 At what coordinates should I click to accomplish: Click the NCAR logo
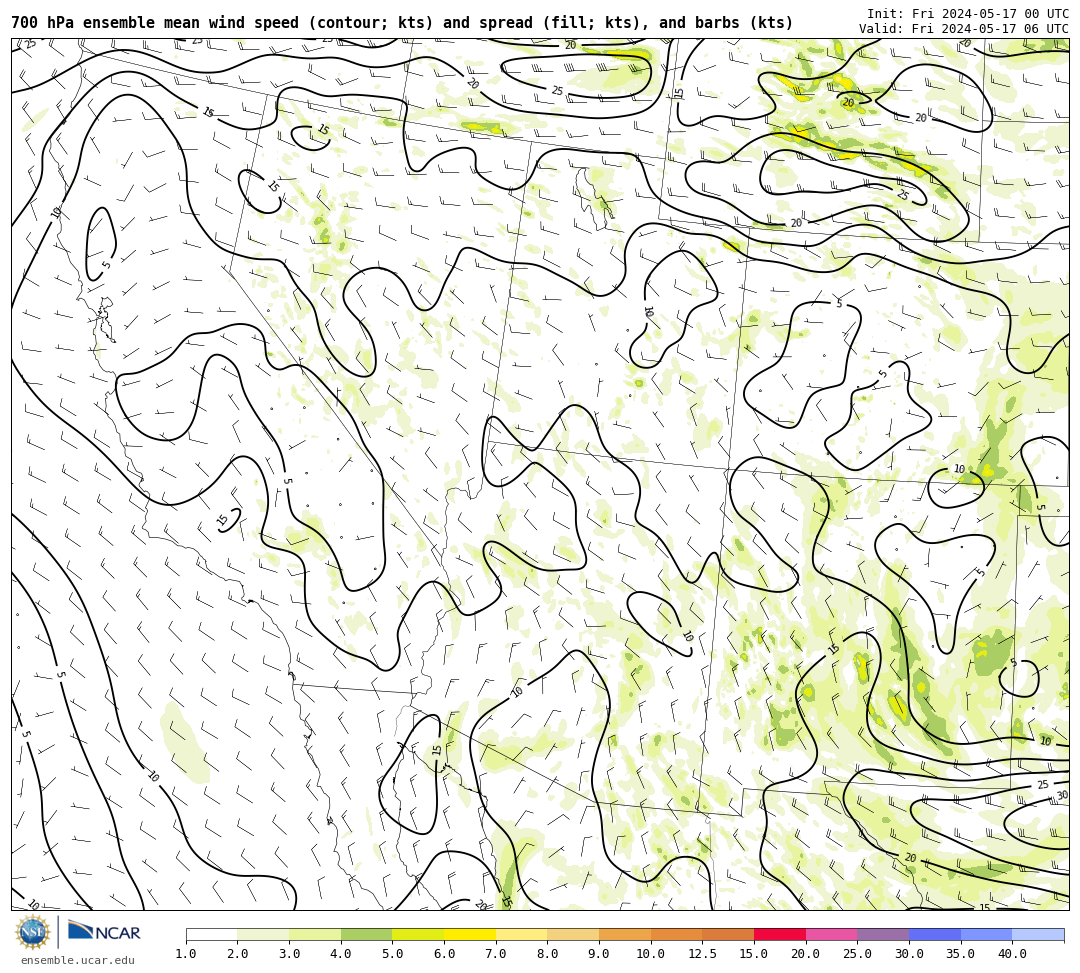coord(104,932)
